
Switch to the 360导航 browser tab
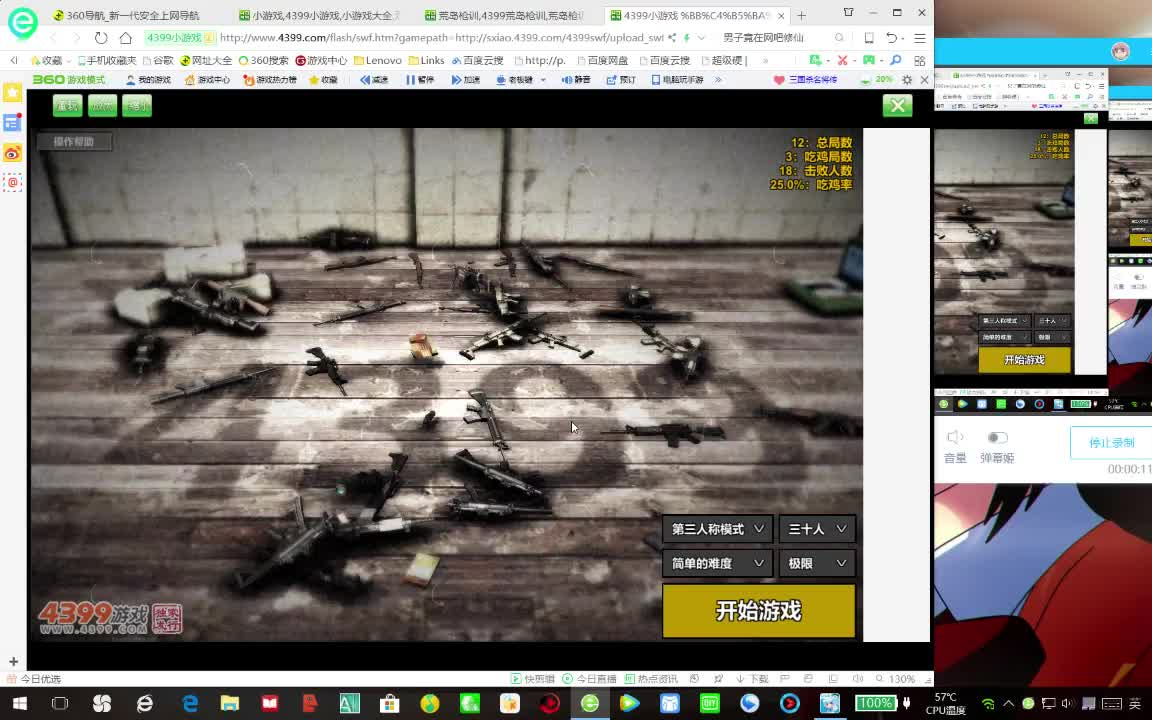[x=132, y=15]
